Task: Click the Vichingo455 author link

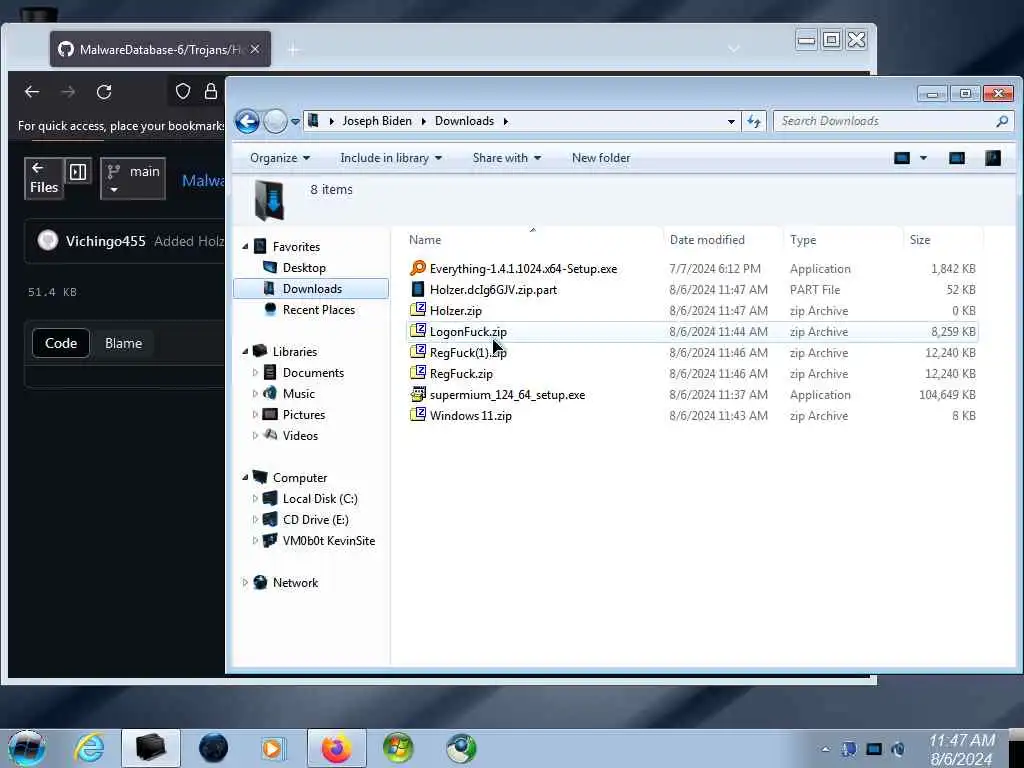Action: click(105, 241)
